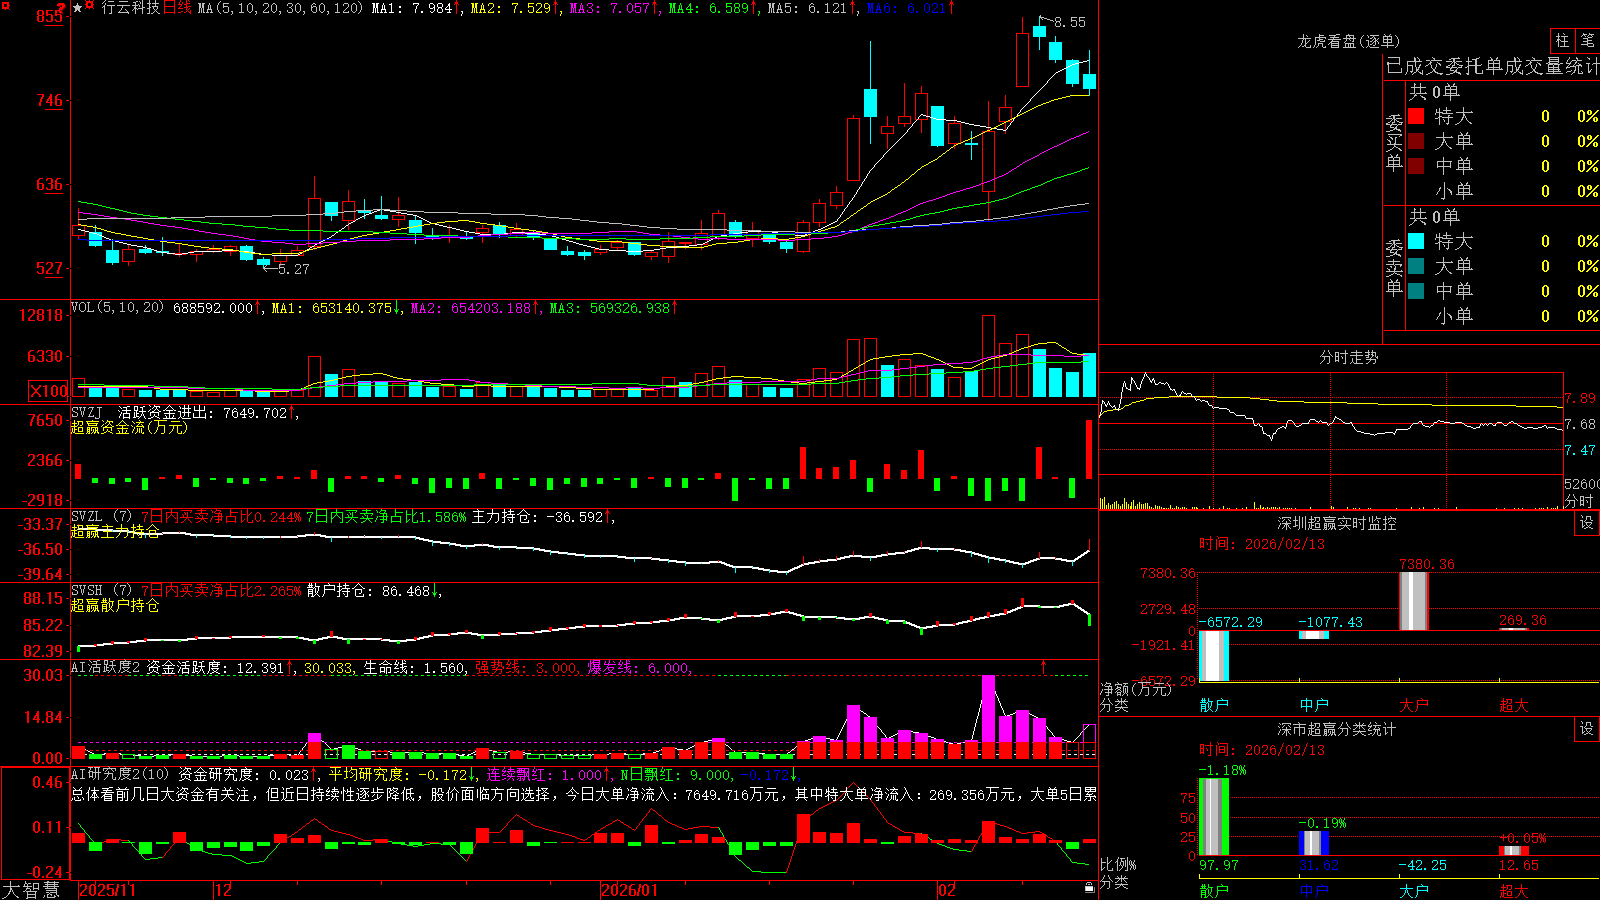Click the green MA4: 6.589 value
1600x900 pixels.
[713, 8]
